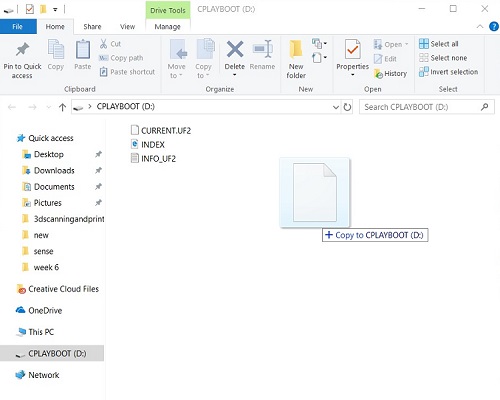Click the refresh icon beside the address bar

point(347,107)
